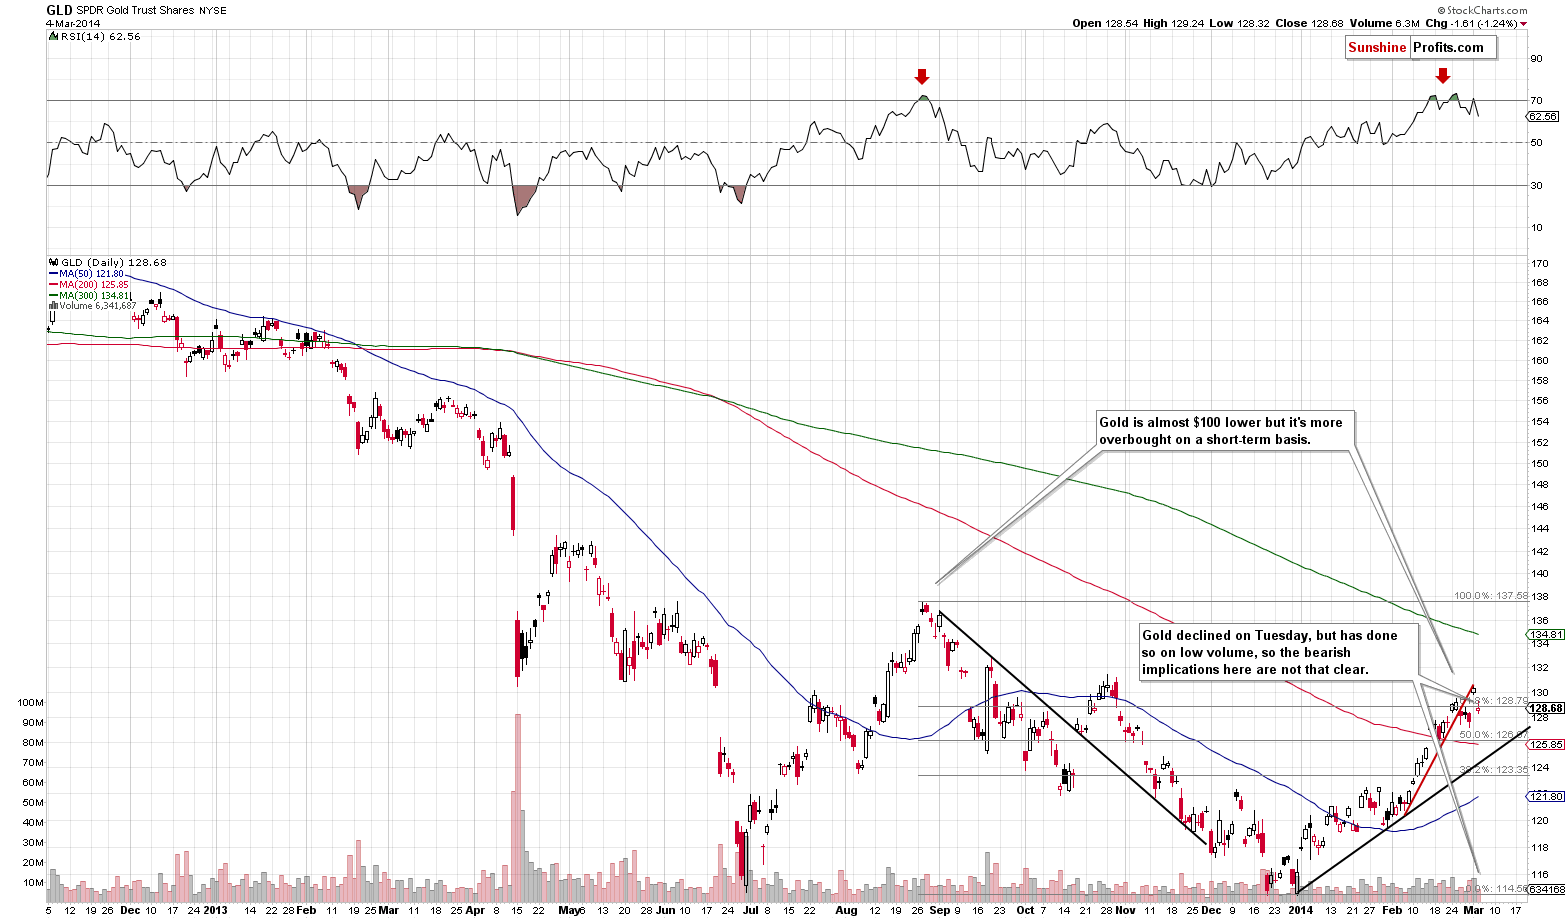Click the '100M' volume scale label
This screenshot has width=1565, height=919.
(31, 702)
